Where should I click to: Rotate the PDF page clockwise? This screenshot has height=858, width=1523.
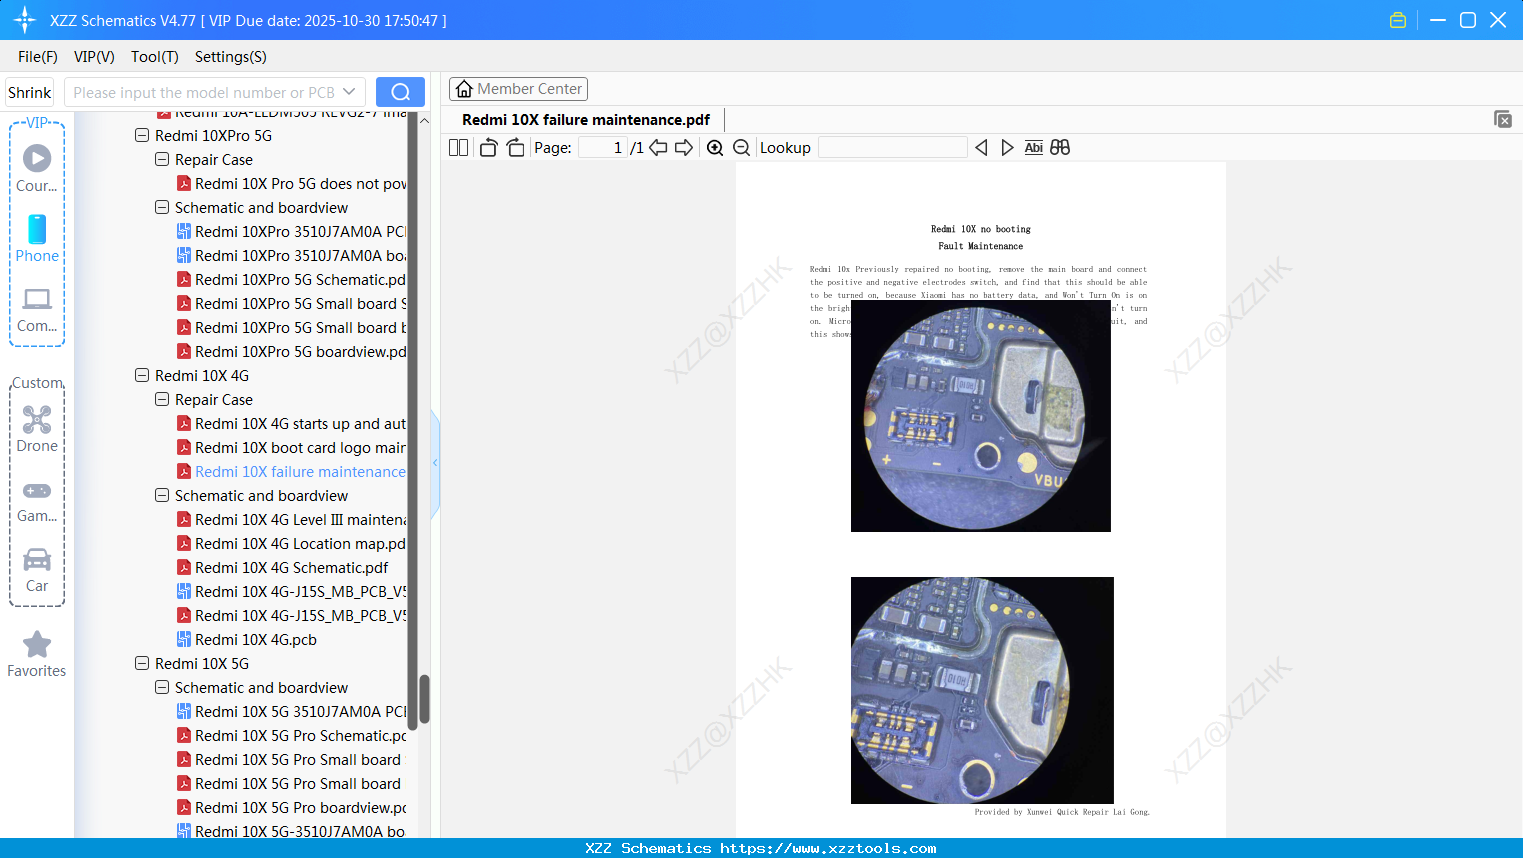click(516, 148)
